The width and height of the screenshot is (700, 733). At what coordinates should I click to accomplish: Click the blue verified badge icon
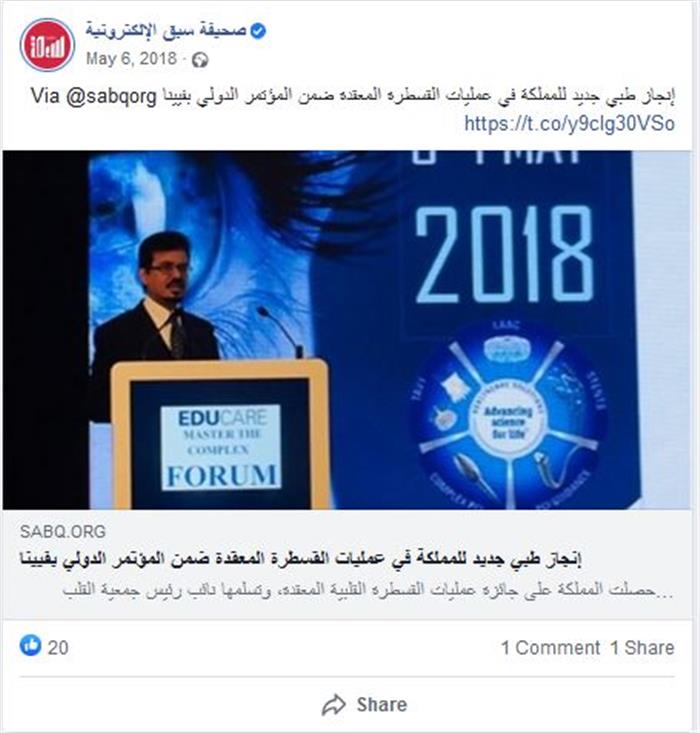click(258, 31)
